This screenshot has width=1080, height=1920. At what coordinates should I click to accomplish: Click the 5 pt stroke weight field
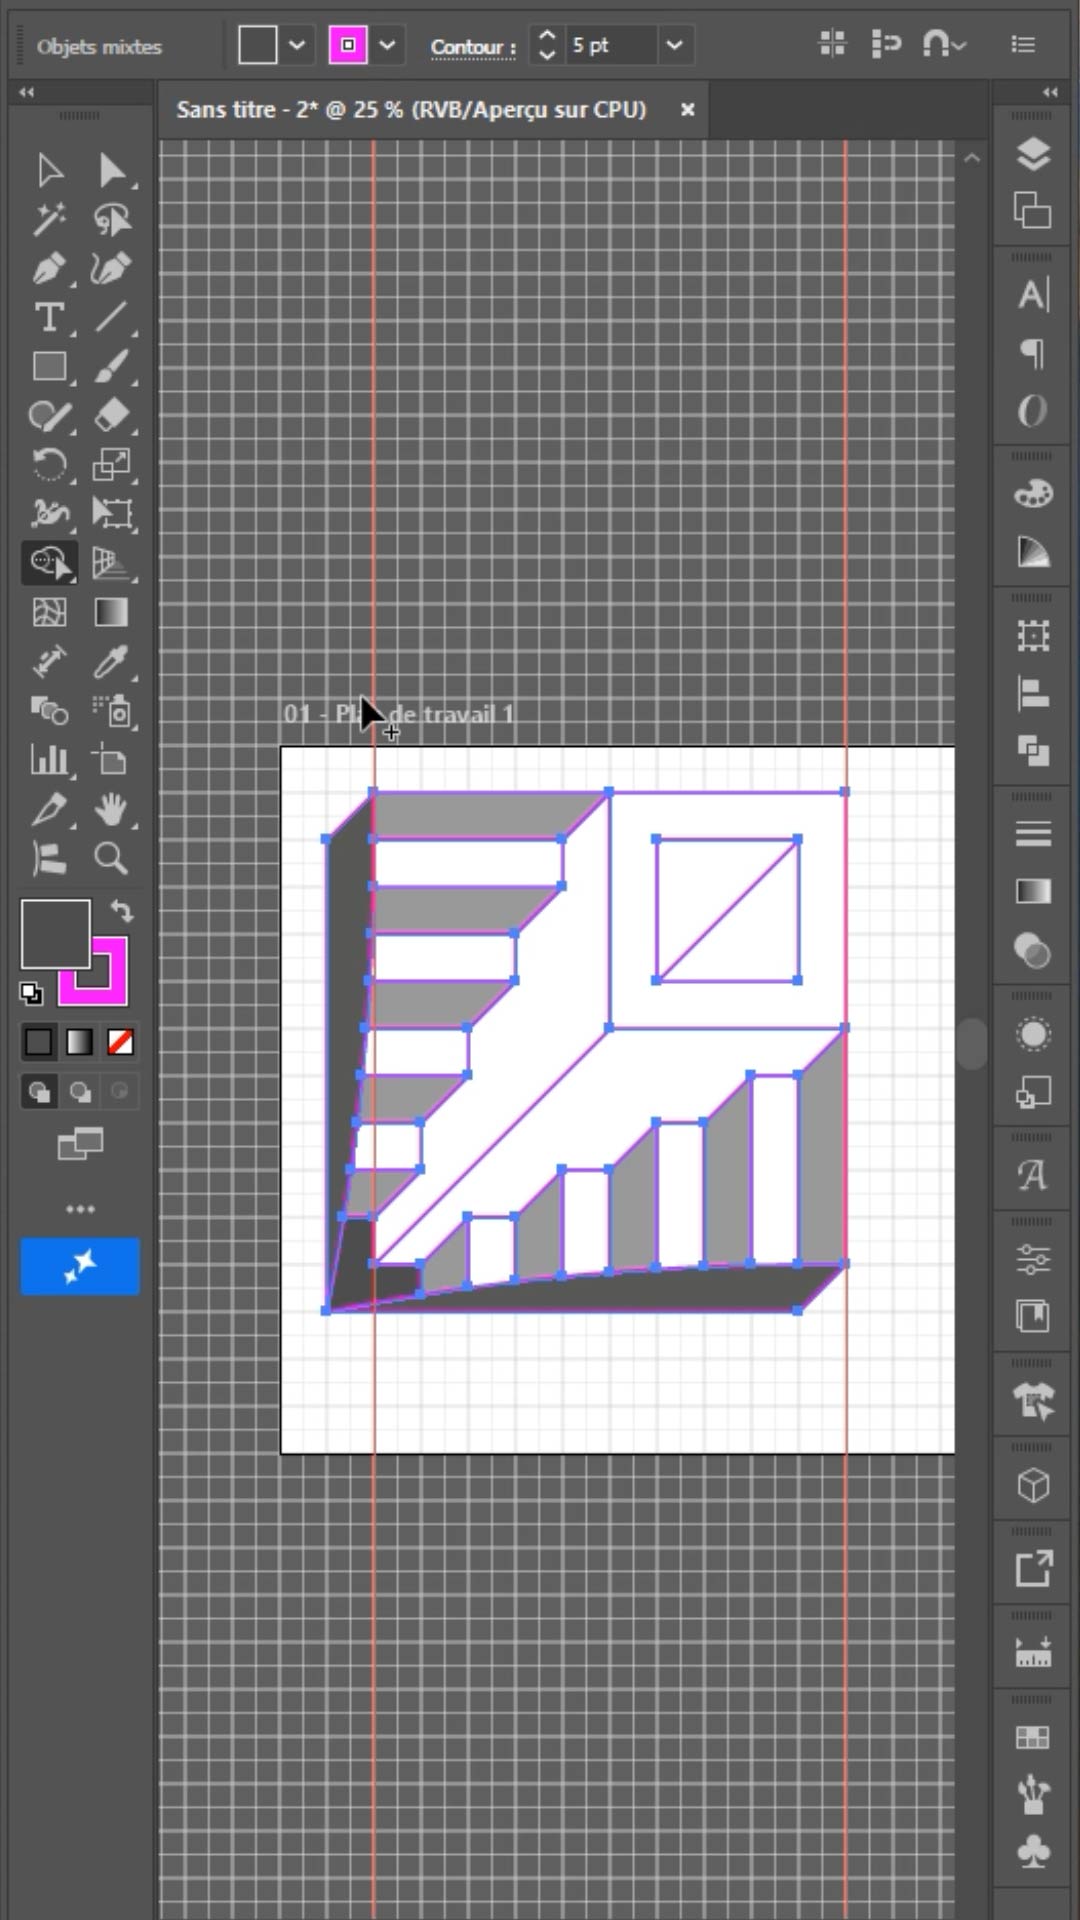point(612,45)
